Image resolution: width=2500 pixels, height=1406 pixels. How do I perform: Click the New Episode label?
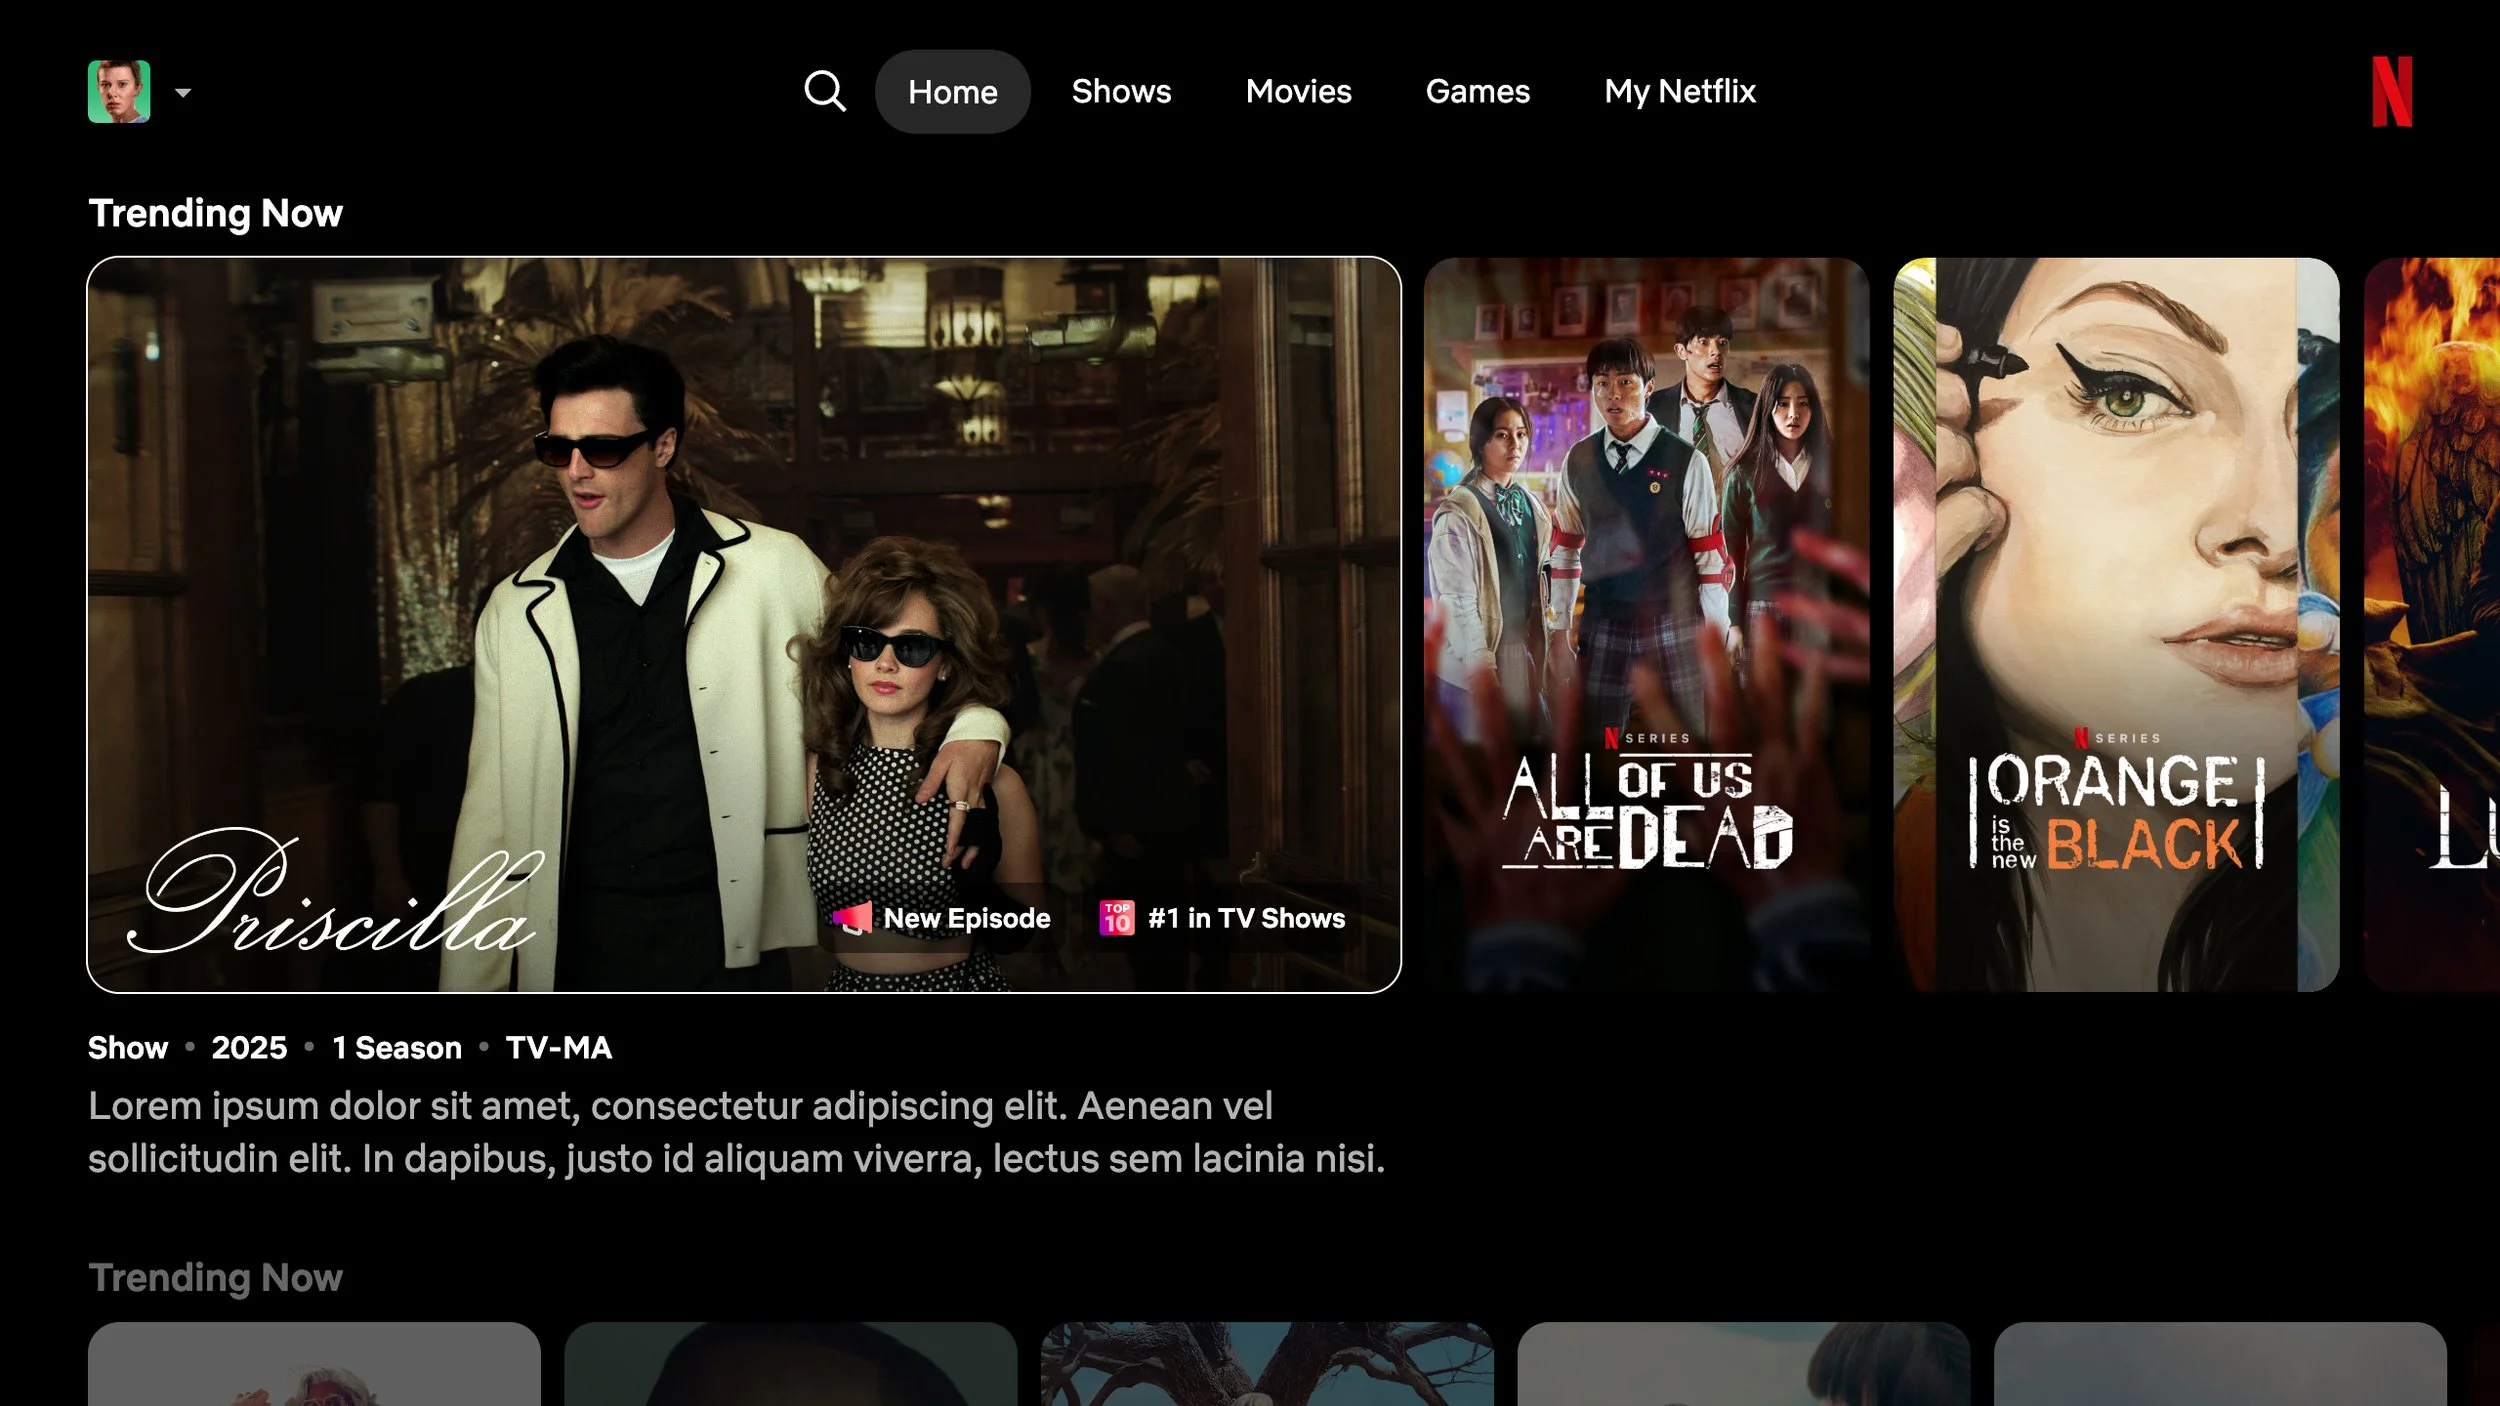[x=966, y=918]
